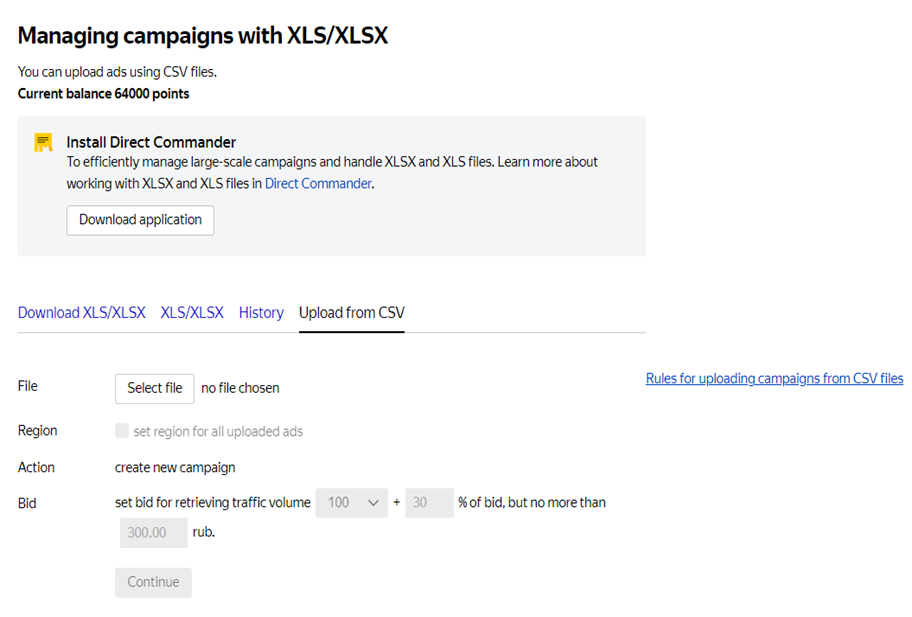Click the Install Direct Commander heading
The height and width of the screenshot is (617, 912).
[151, 142]
